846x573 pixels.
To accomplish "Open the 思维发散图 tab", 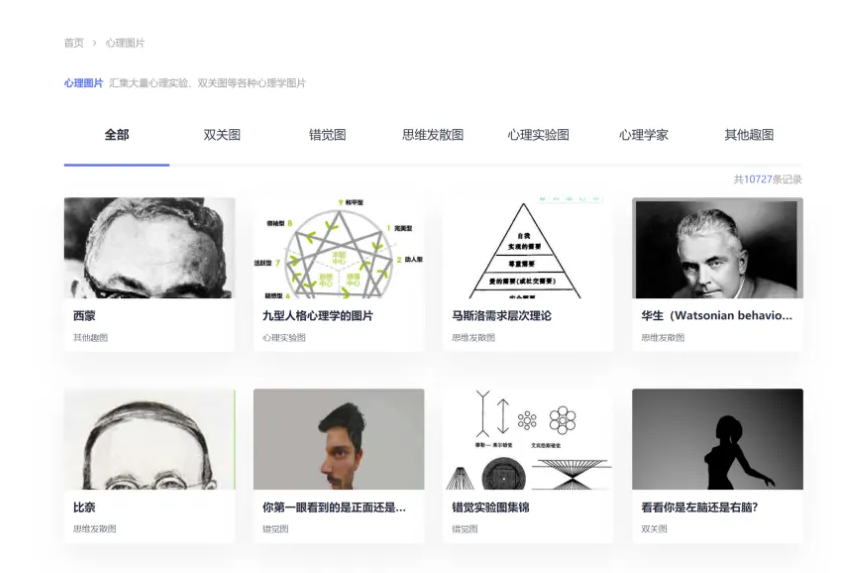I will click(x=433, y=135).
